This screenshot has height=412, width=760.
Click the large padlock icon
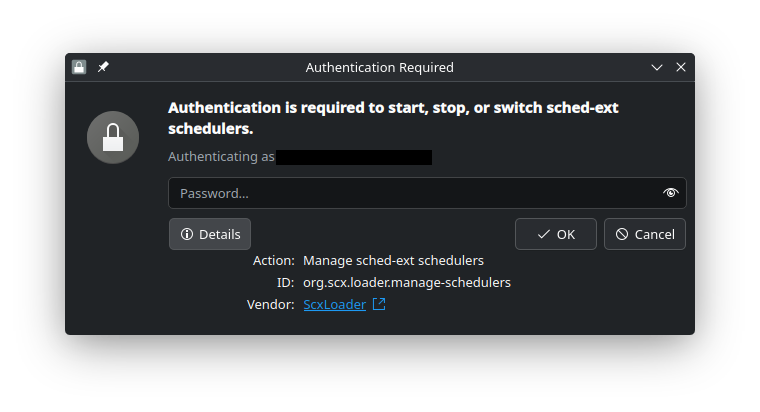(x=112, y=137)
